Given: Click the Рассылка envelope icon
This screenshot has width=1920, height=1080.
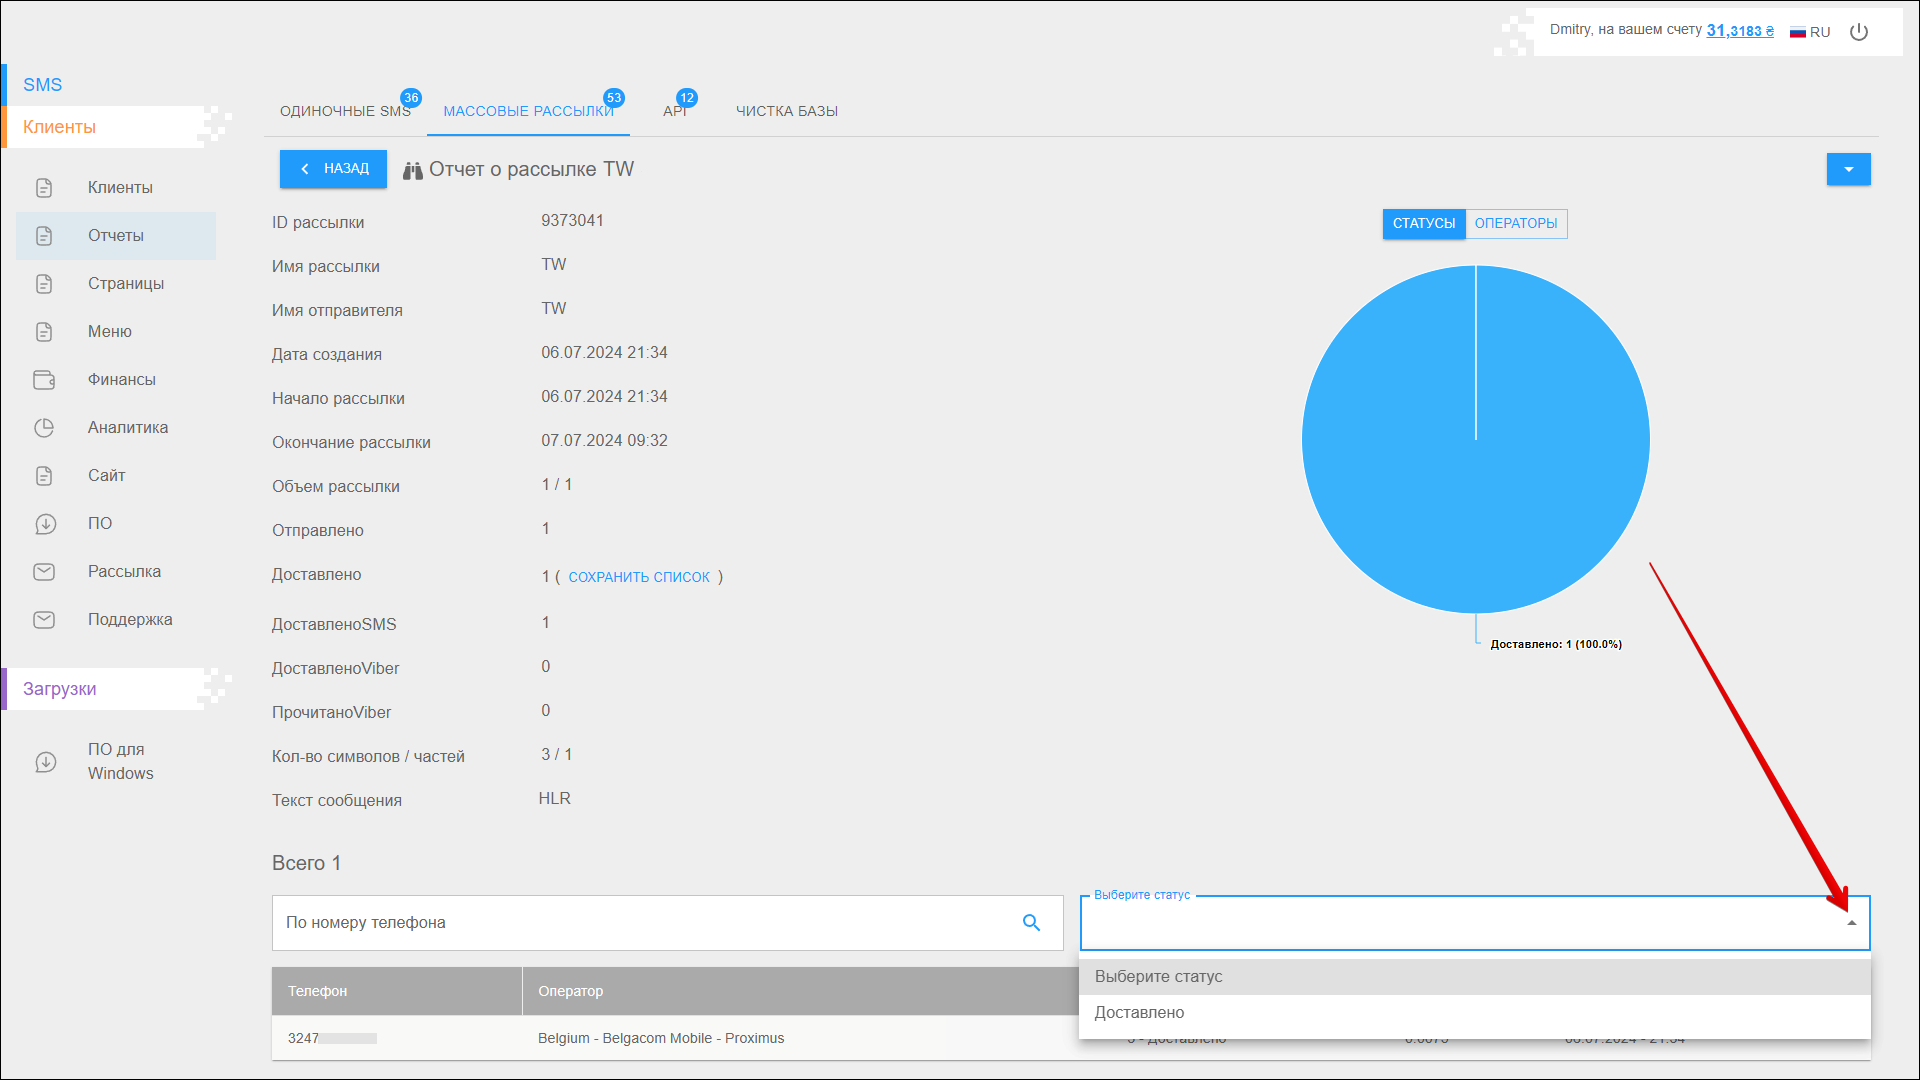Looking at the screenshot, I should click(44, 572).
